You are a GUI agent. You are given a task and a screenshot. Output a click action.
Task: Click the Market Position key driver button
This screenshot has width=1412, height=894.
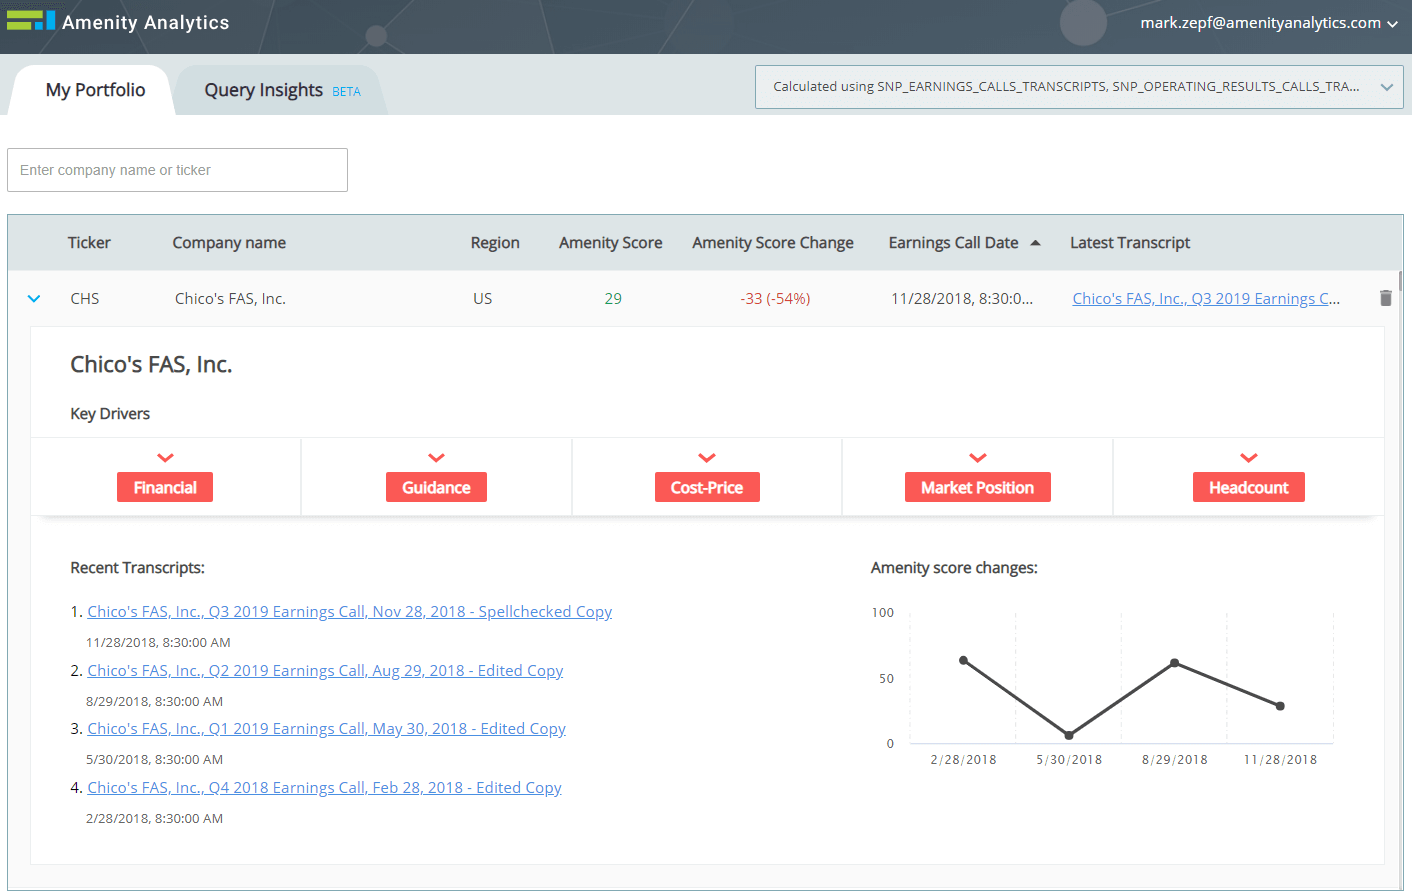click(x=978, y=487)
